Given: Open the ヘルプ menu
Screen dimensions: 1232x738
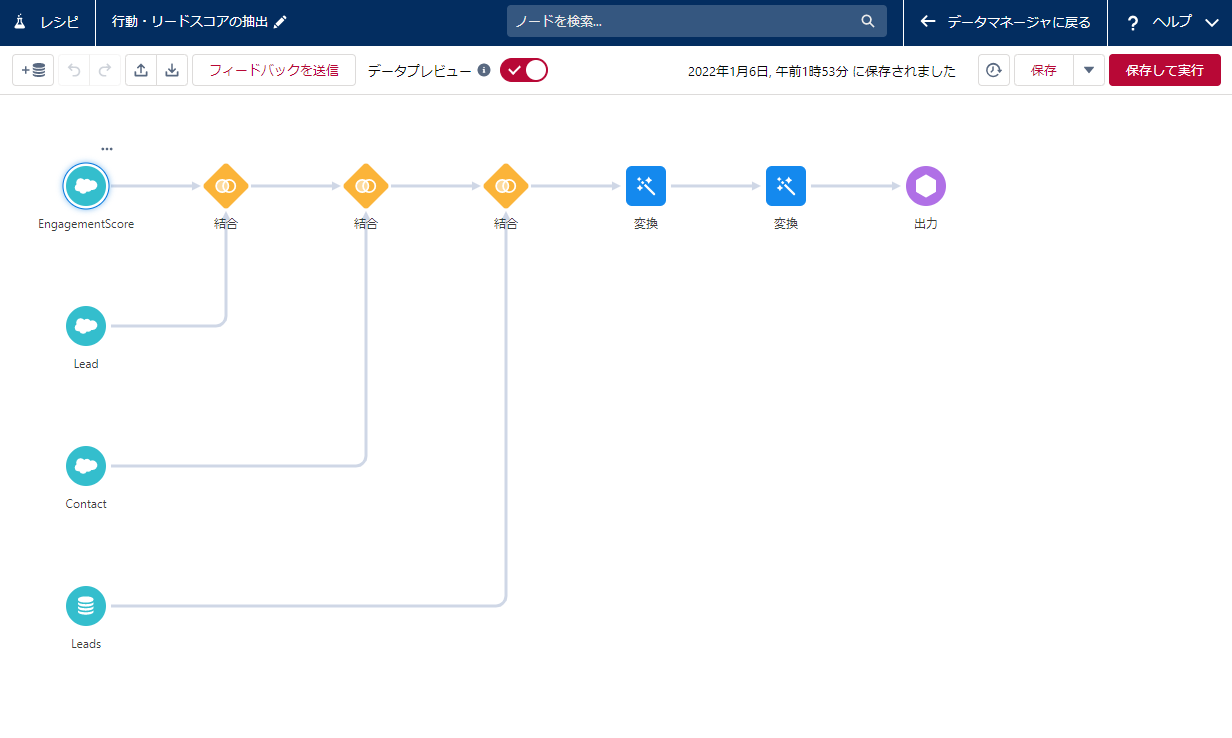Looking at the screenshot, I should click(x=1171, y=22).
